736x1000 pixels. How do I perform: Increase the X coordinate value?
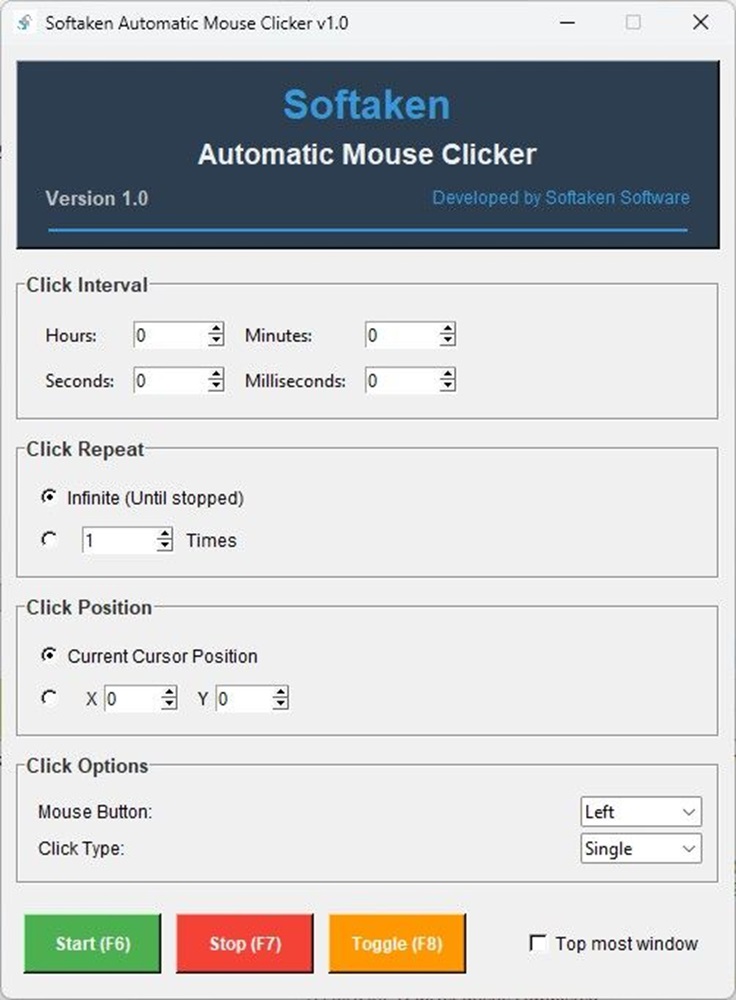tap(169, 693)
